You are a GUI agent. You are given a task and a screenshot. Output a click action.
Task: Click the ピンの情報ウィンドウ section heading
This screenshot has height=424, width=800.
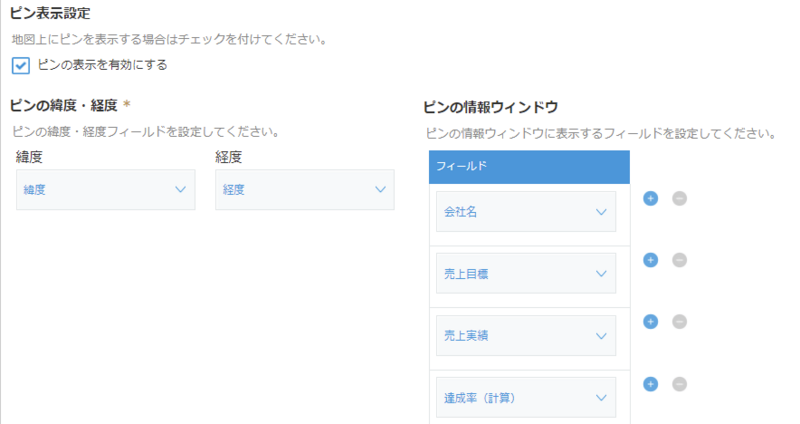490,106
